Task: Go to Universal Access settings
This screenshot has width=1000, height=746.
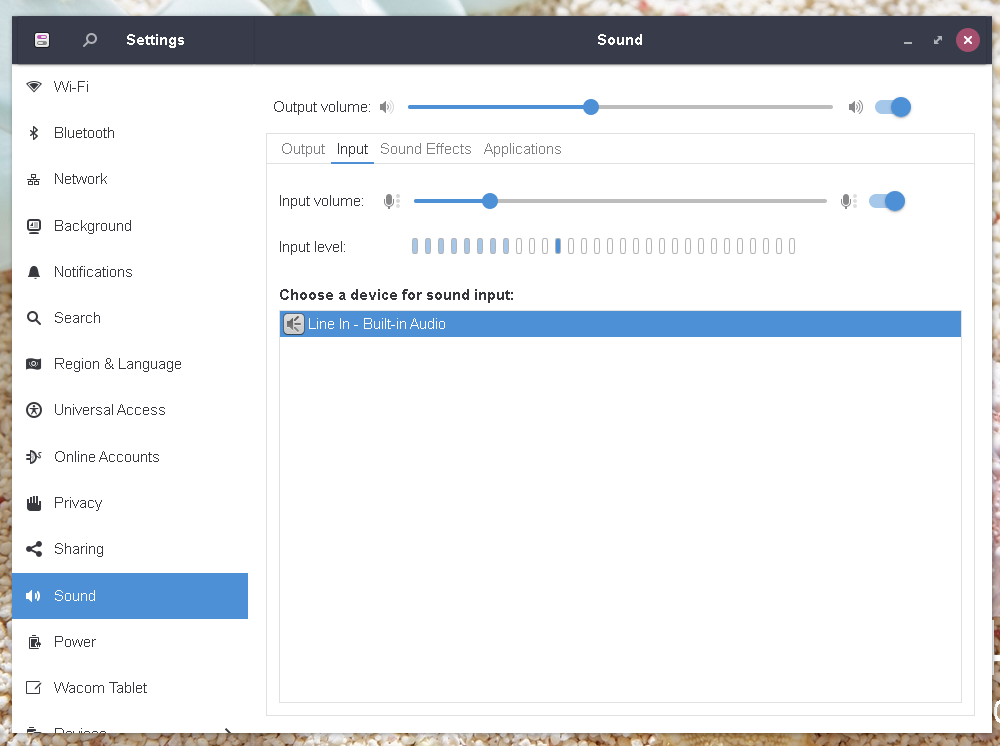Action: pyautogui.click(x=109, y=410)
